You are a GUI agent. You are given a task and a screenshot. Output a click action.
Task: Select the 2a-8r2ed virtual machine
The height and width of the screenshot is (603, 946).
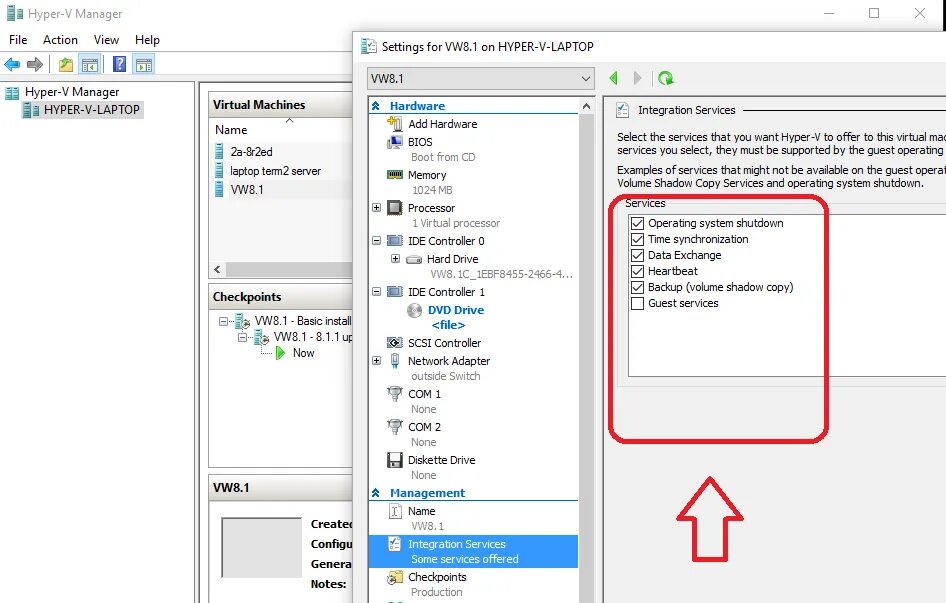tap(252, 152)
